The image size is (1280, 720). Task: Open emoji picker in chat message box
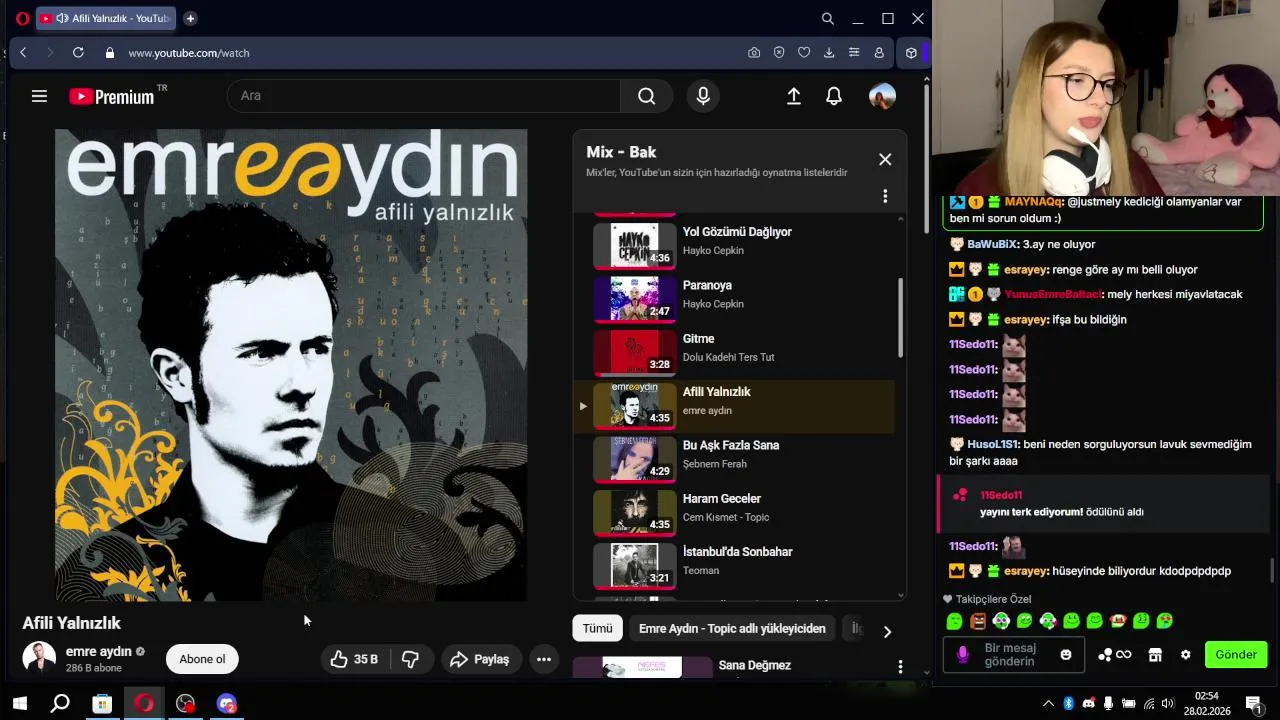[1066, 655]
